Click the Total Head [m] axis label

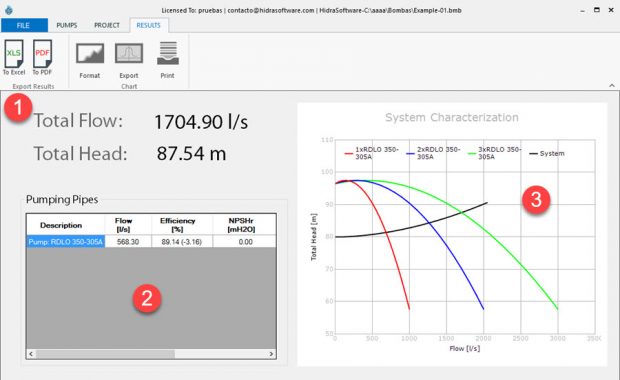tap(314, 237)
